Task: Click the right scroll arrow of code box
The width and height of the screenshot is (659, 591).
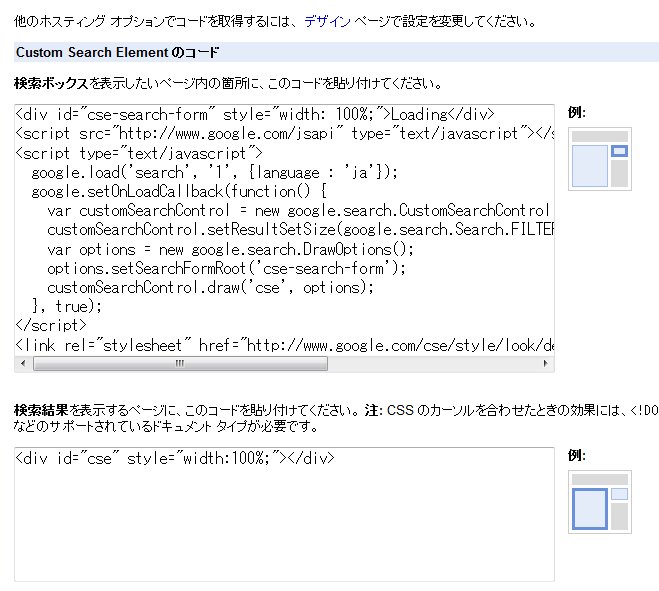Action: pos(546,363)
